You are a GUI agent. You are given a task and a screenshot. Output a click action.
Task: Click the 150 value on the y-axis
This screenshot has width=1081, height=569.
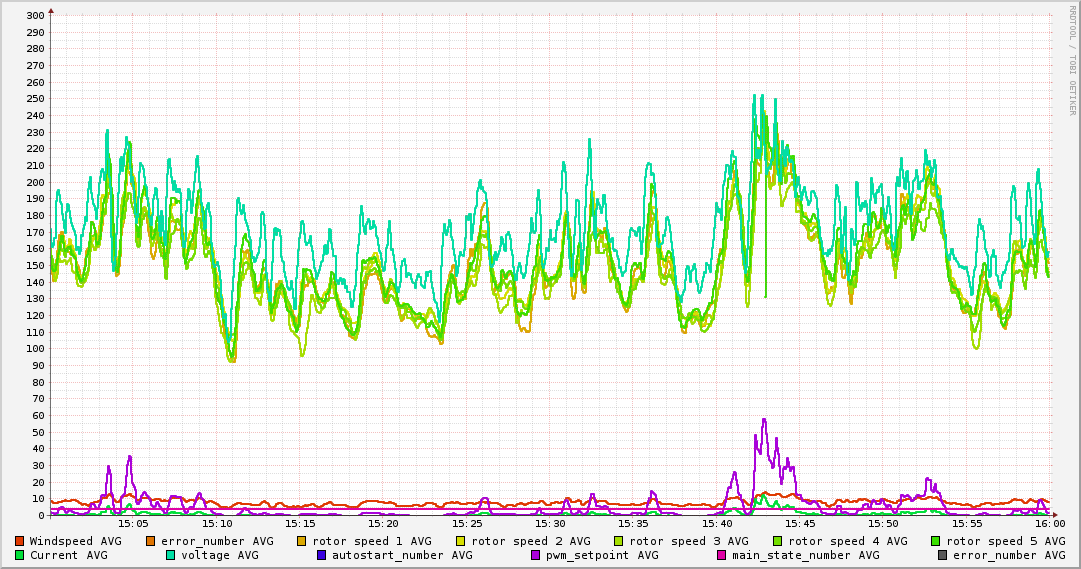[x=35, y=266]
